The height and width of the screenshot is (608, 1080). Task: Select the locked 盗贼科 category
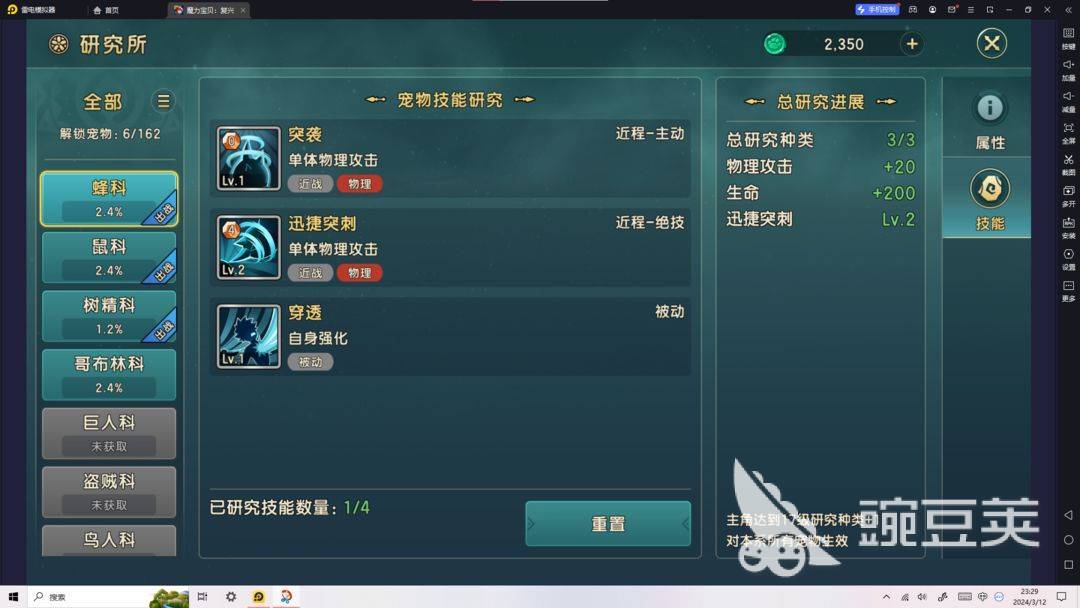click(109, 492)
